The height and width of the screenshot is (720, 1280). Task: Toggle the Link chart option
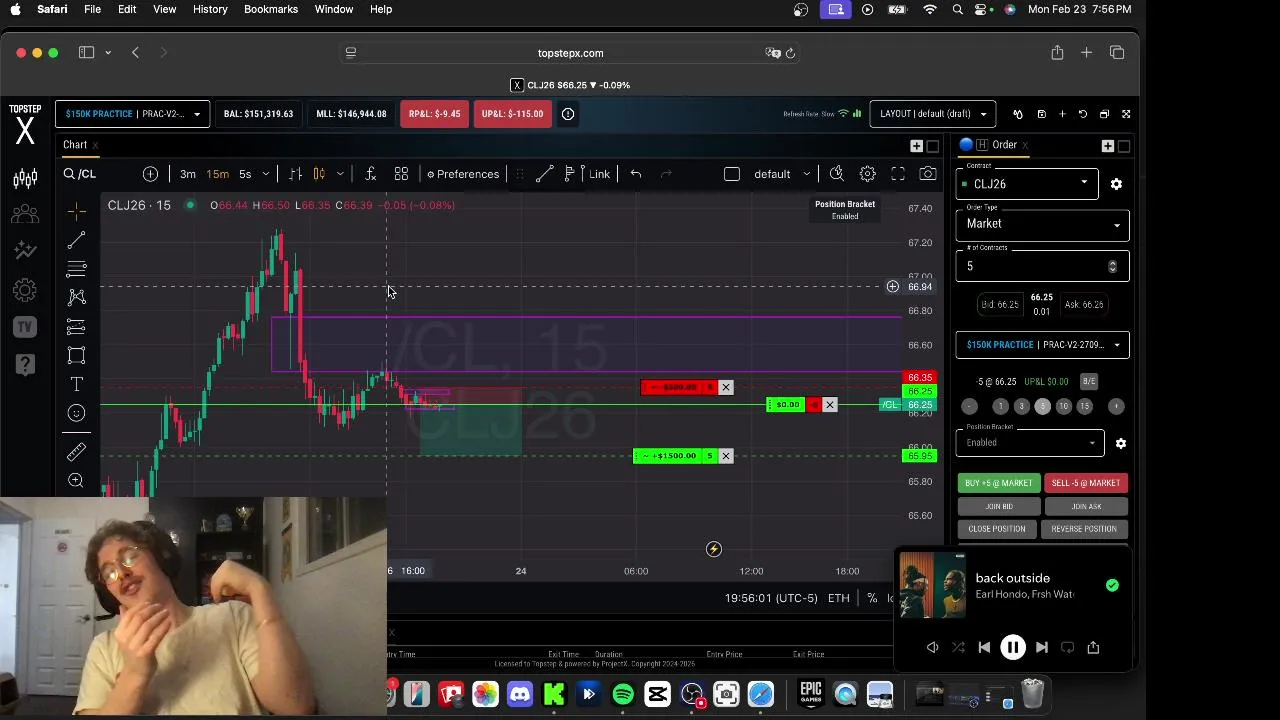pyautogui.click(x=599, y=174)
